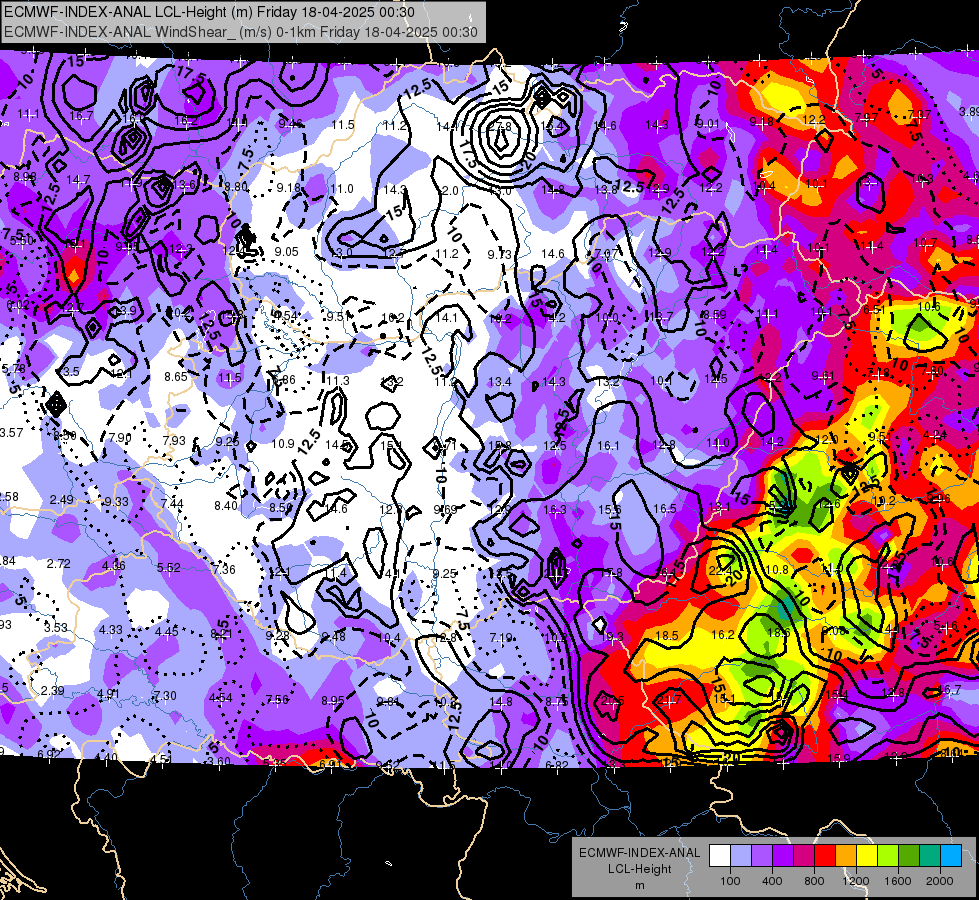Click the map value '7.93'

coord(174,440)
